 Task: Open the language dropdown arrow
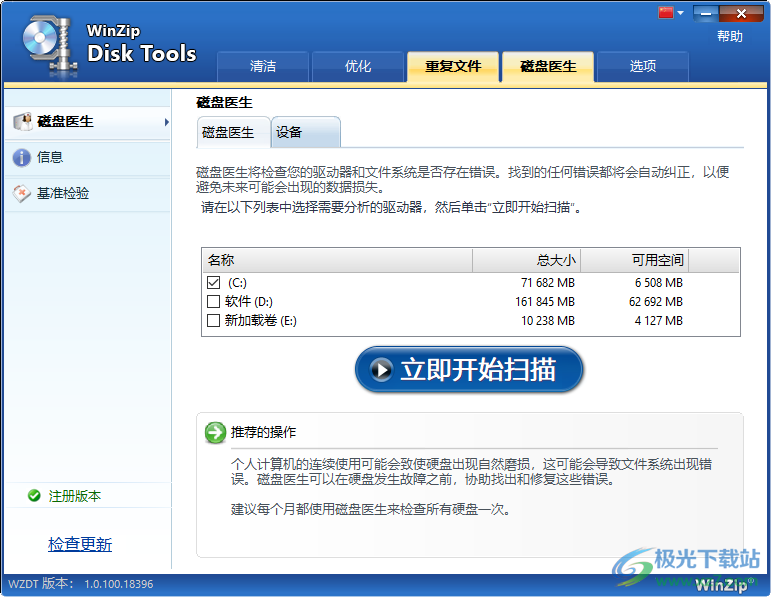click(681, 13)
